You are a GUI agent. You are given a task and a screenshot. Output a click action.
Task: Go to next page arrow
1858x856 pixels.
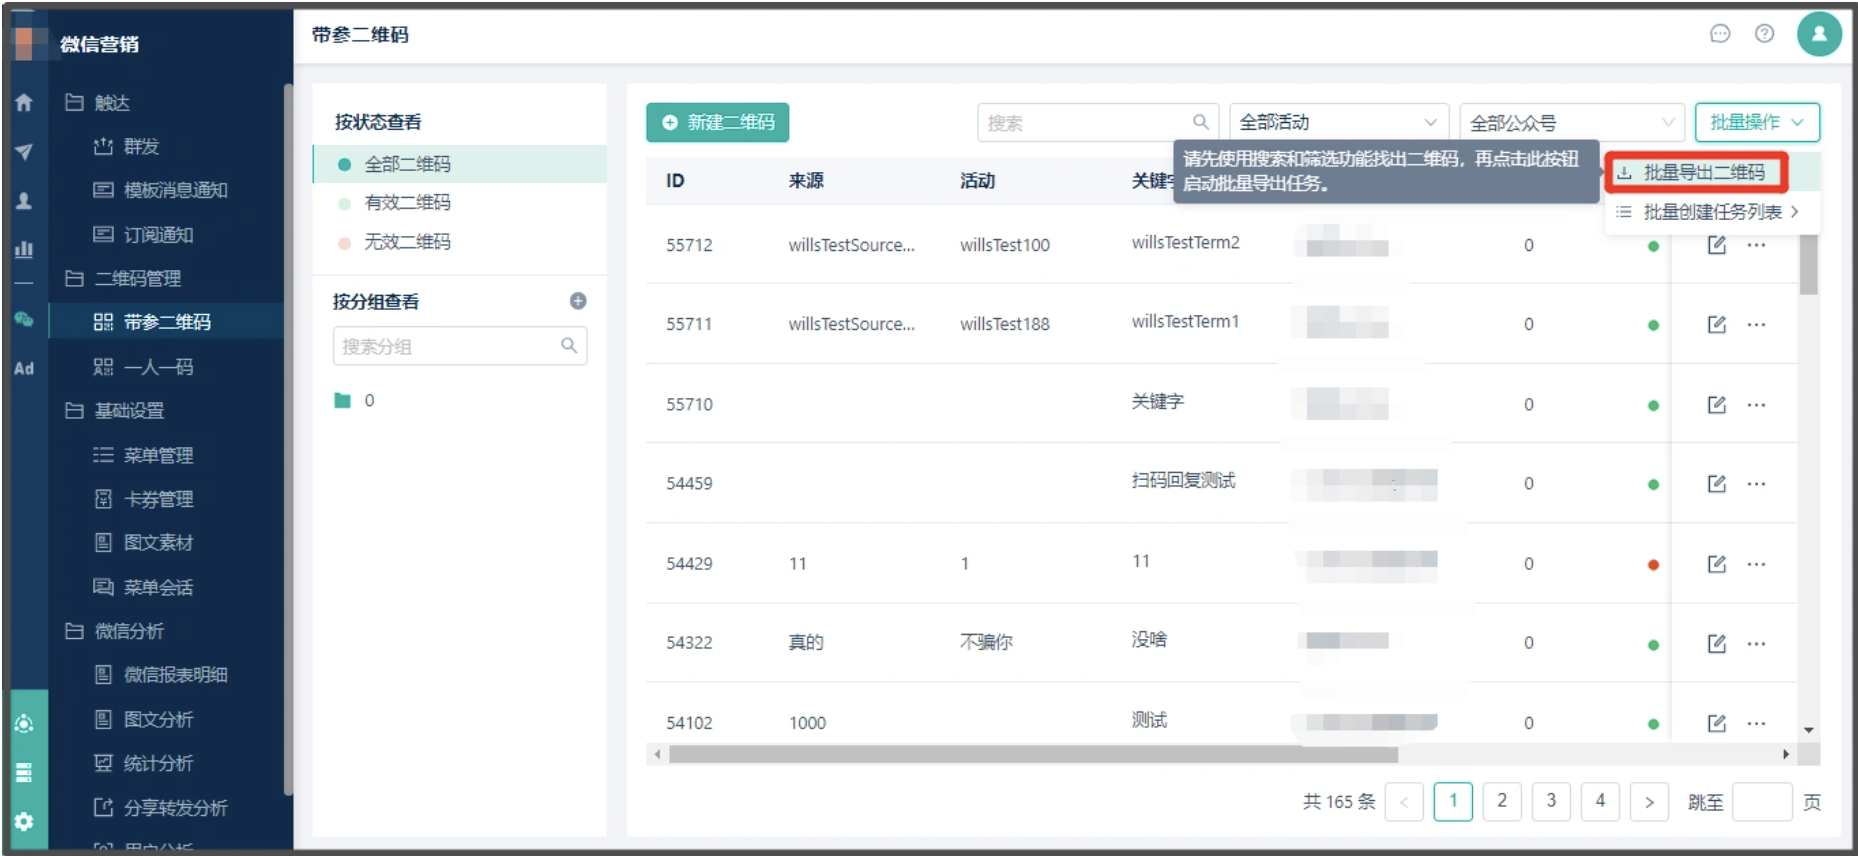tap(1649, 801)
